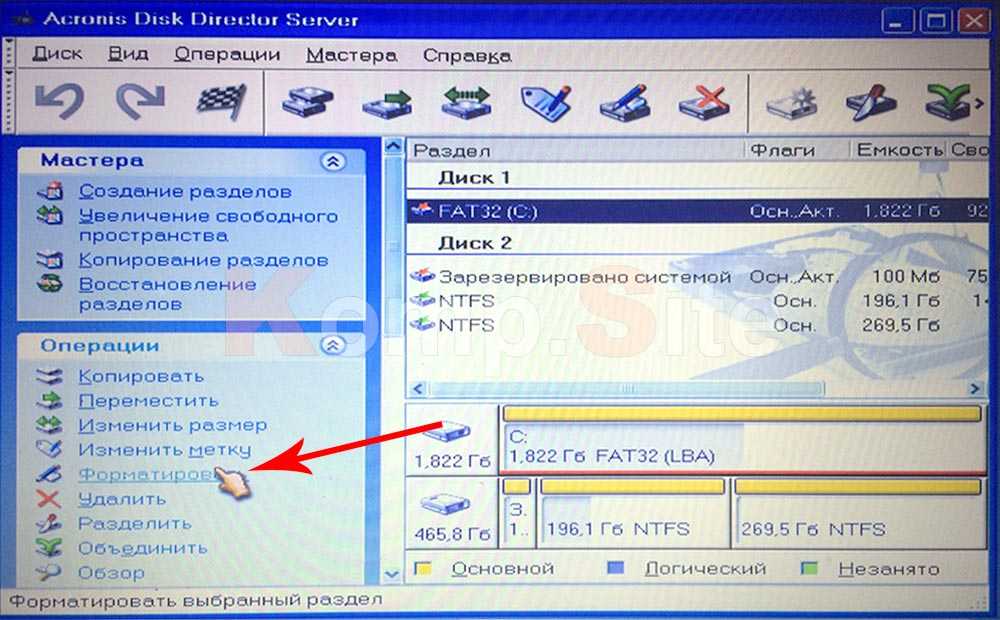Expand toolbar overflow chevron at right end
Screen dimensions: 1000x620
pos(980,103)
